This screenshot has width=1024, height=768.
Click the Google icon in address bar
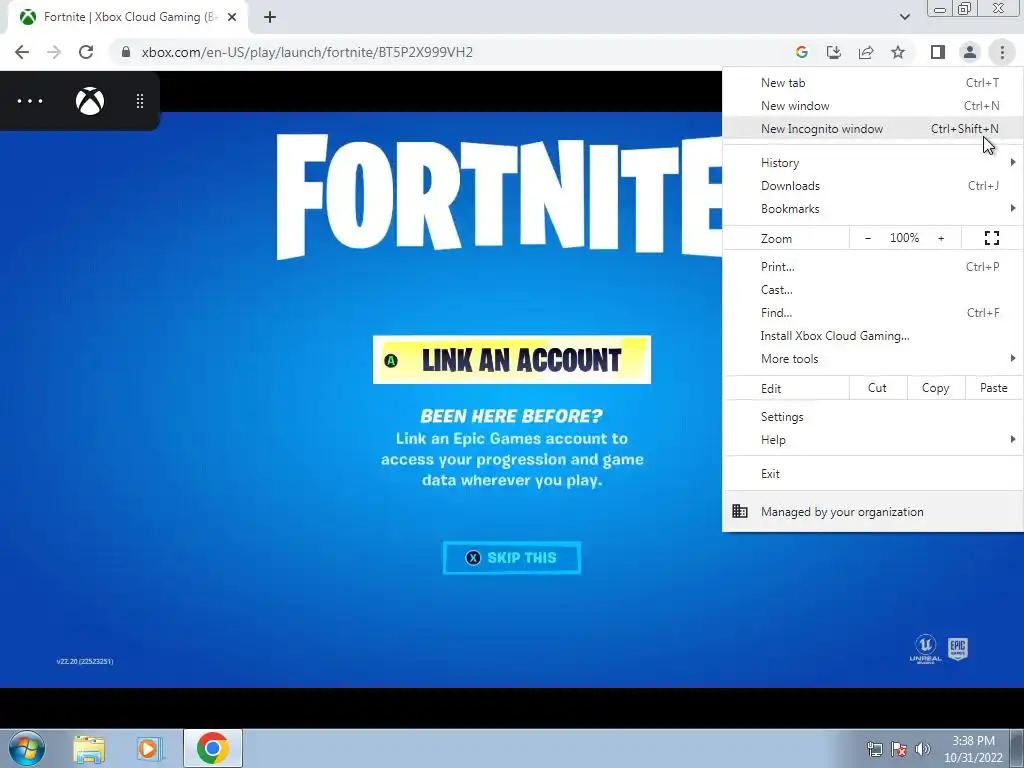pyautogui.click(x=802, y=52)
